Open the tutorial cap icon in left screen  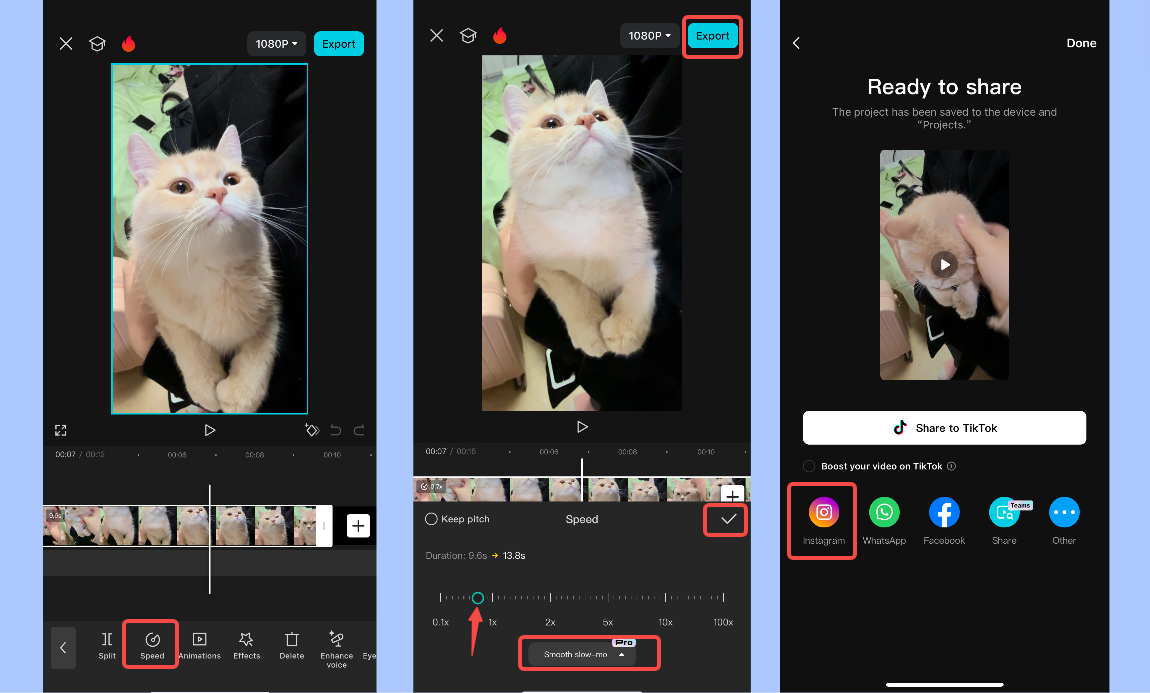coord(97,44)
